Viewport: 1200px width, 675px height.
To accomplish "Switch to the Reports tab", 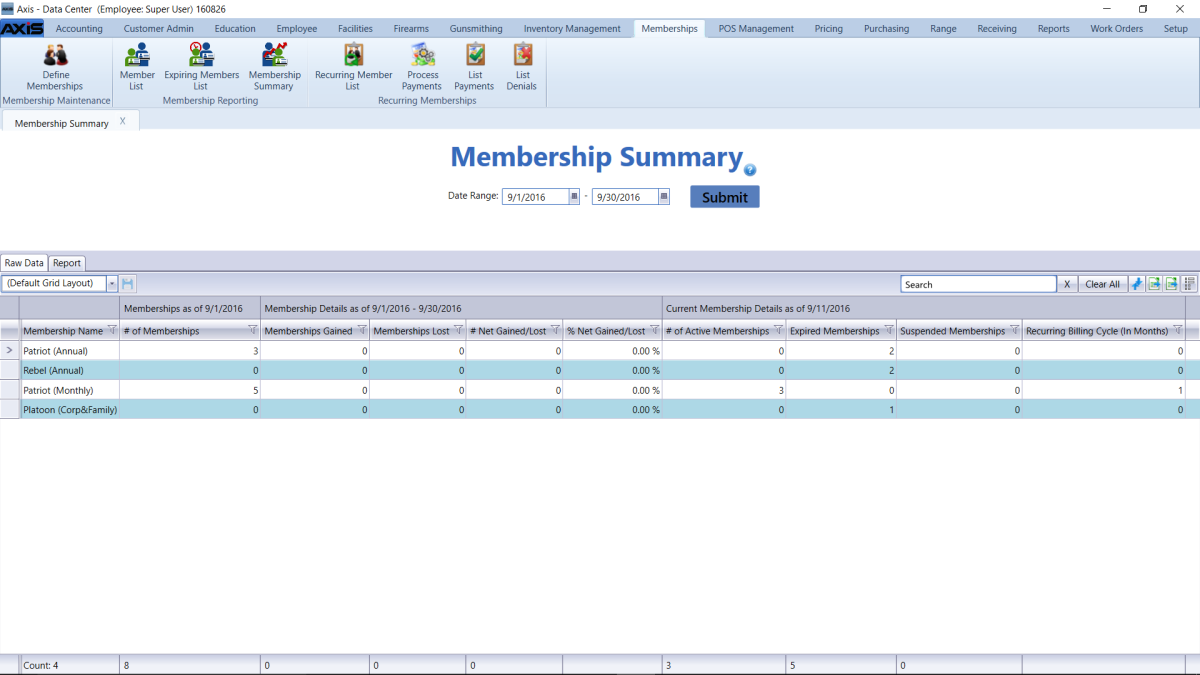I will pyautogui.click(x=1053, y=29).
